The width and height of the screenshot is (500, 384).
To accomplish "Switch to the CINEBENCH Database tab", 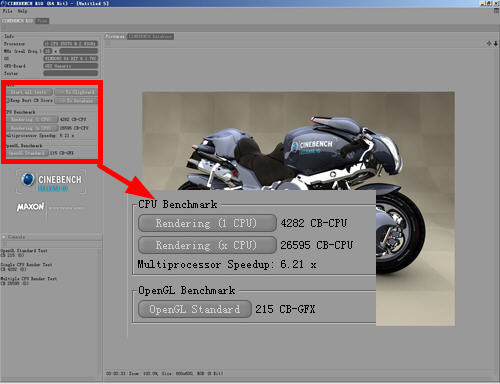I will pos(150,36).
